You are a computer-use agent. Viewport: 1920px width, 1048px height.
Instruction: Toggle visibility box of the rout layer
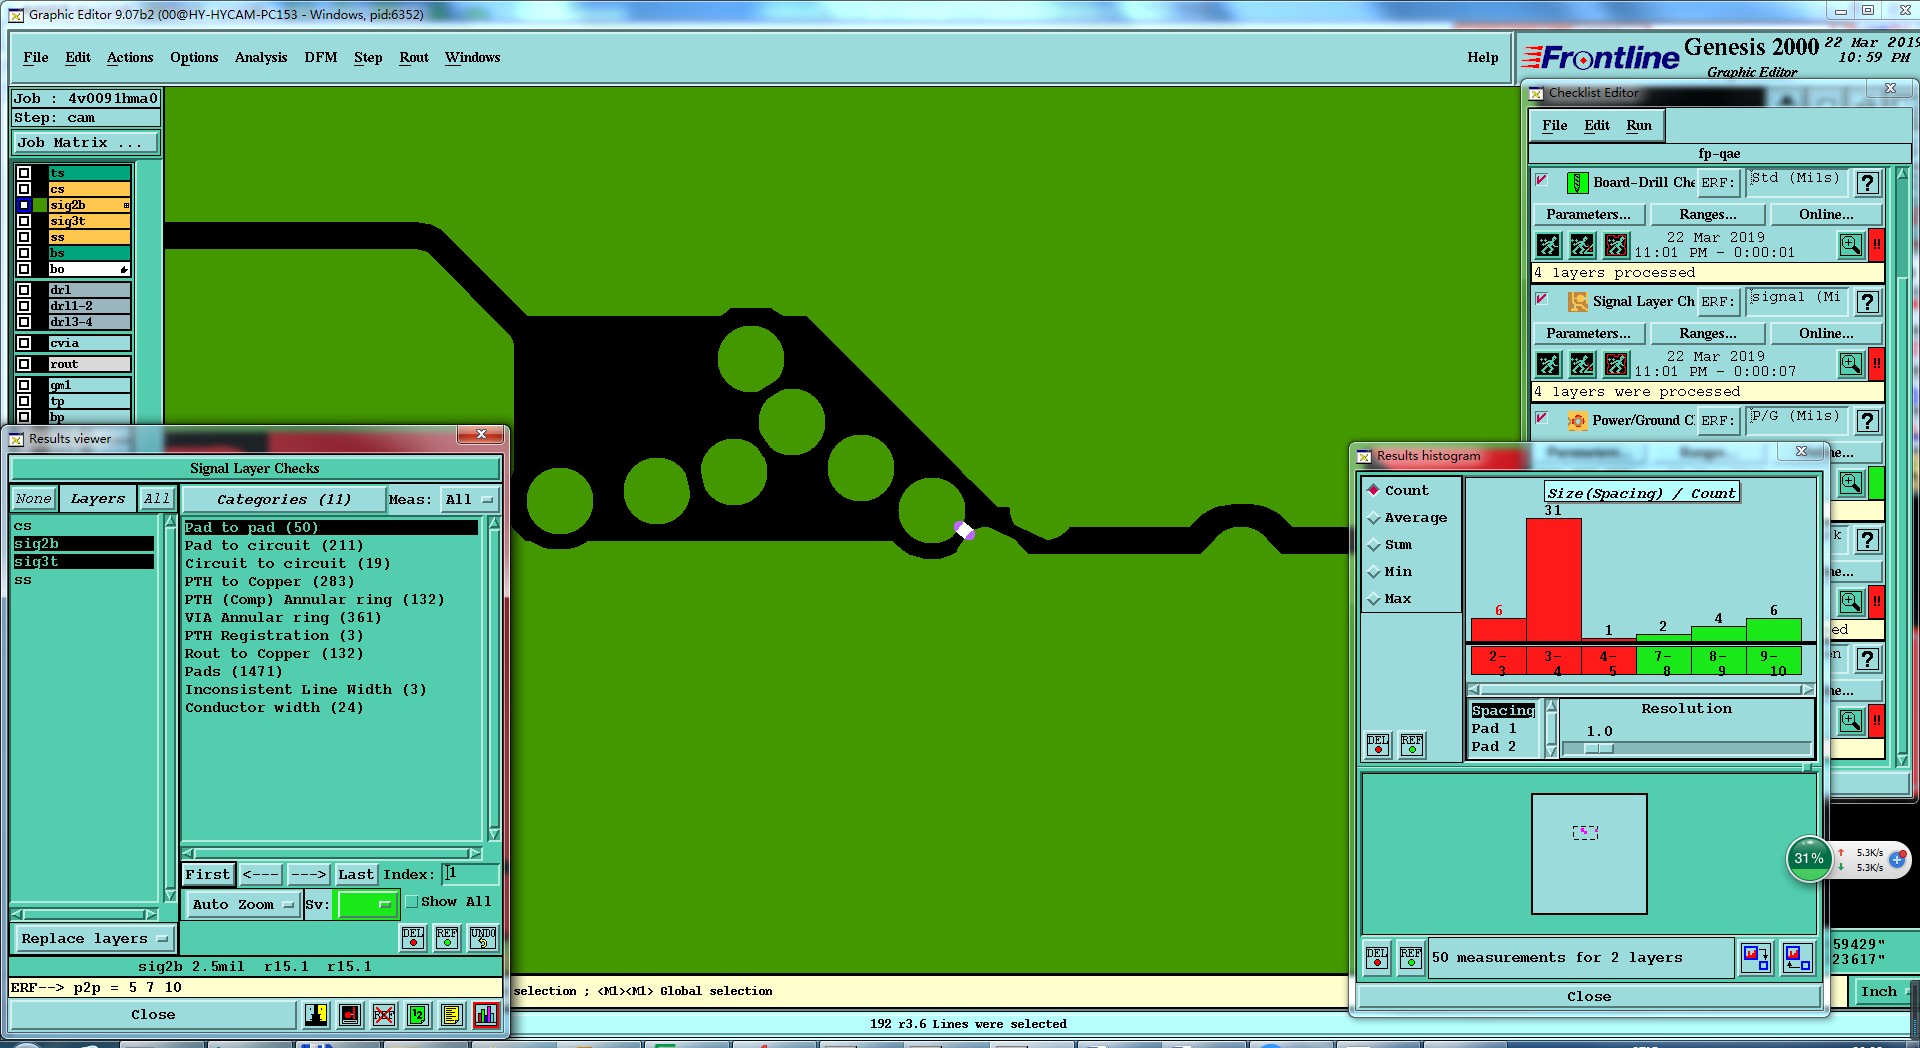(24, 364)
